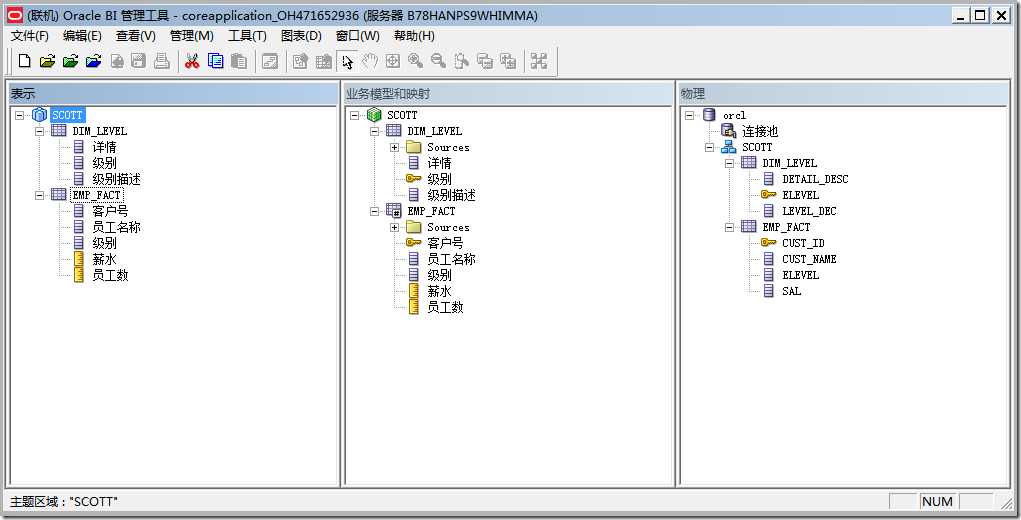This screenshot has width=1021, height=520.
Task: Select 客户号 in 表示 pane
Action: [110, 211]
